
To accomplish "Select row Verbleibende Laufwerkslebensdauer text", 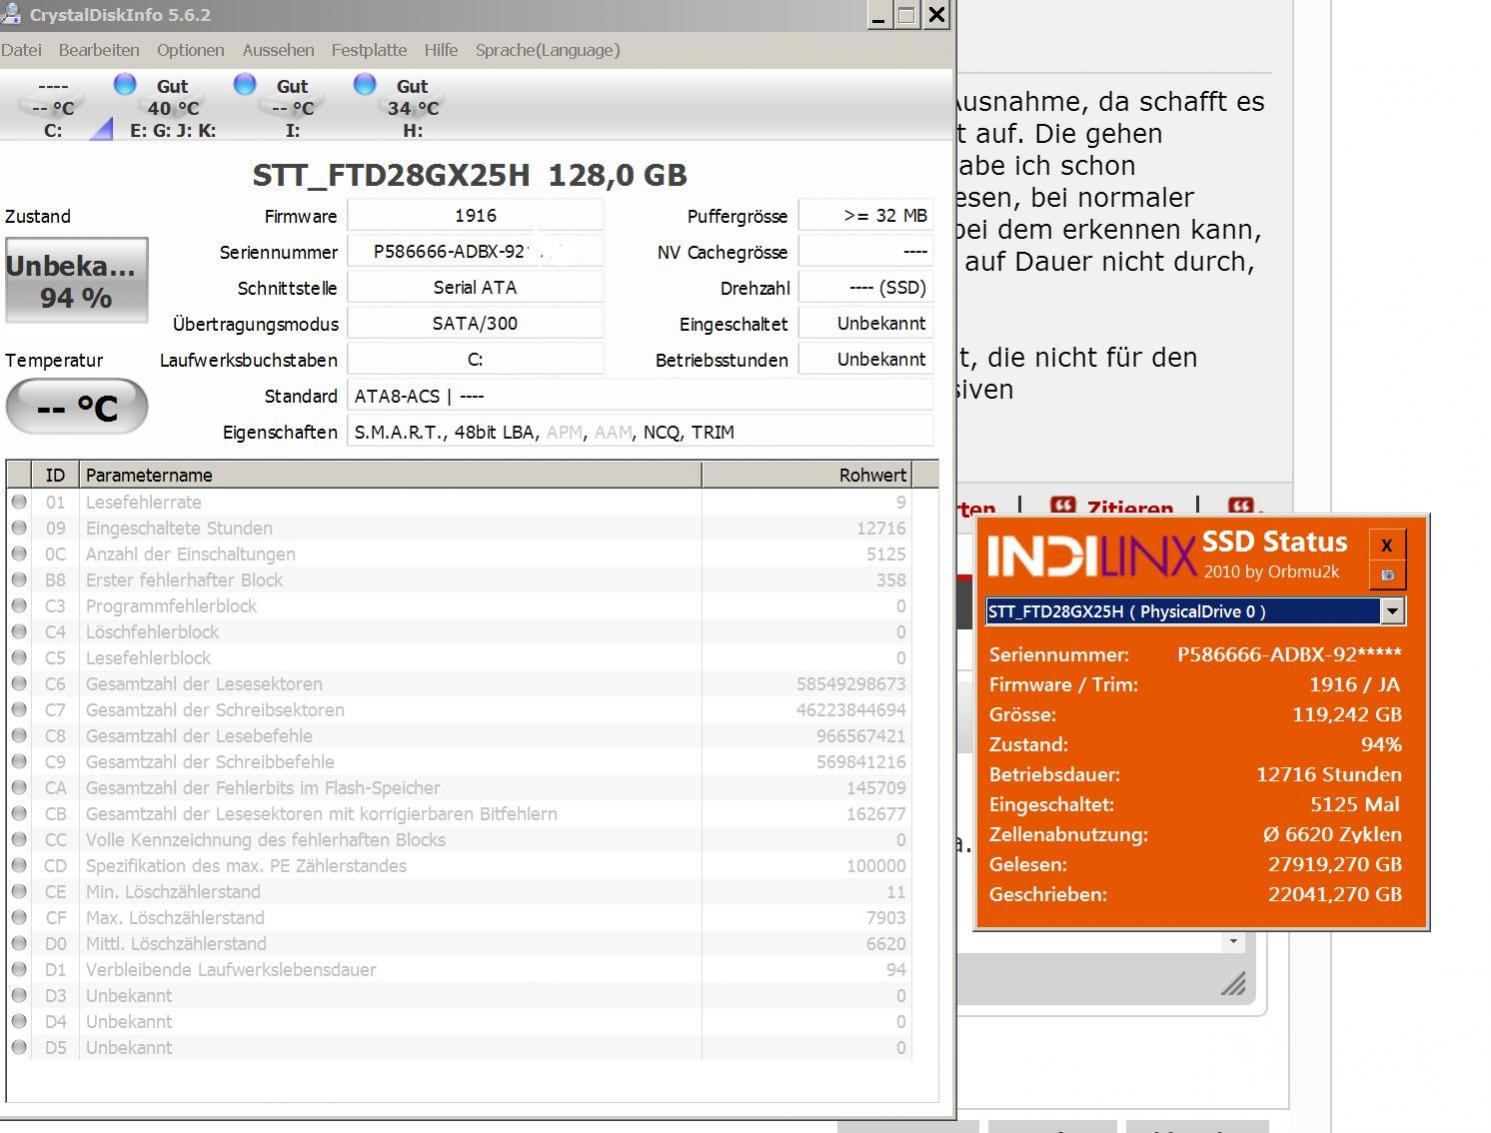I will click(231, 970).
